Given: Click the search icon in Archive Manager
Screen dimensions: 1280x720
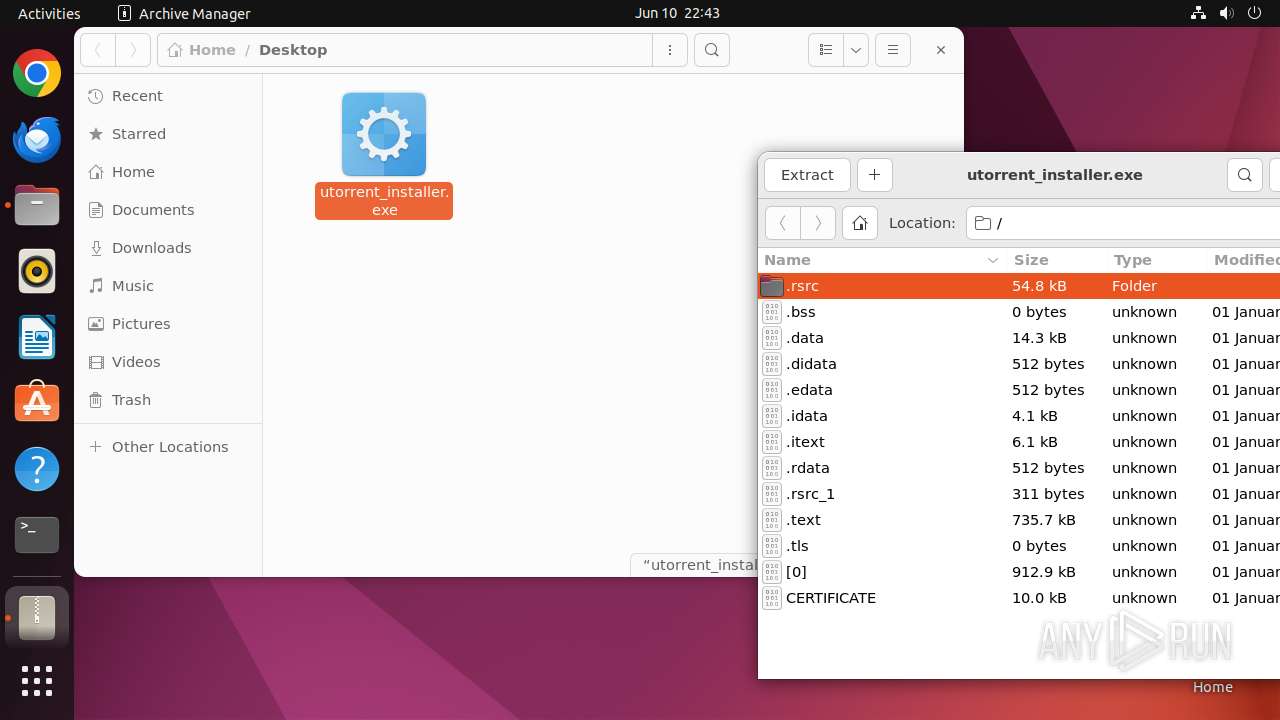Looking at the screenshot, I should 1244,175.
